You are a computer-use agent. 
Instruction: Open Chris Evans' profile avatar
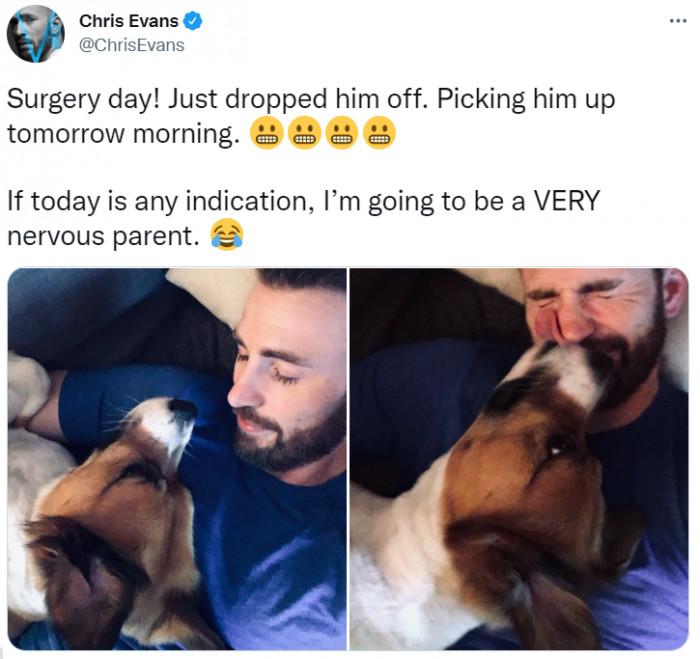[x=36, y=33]
